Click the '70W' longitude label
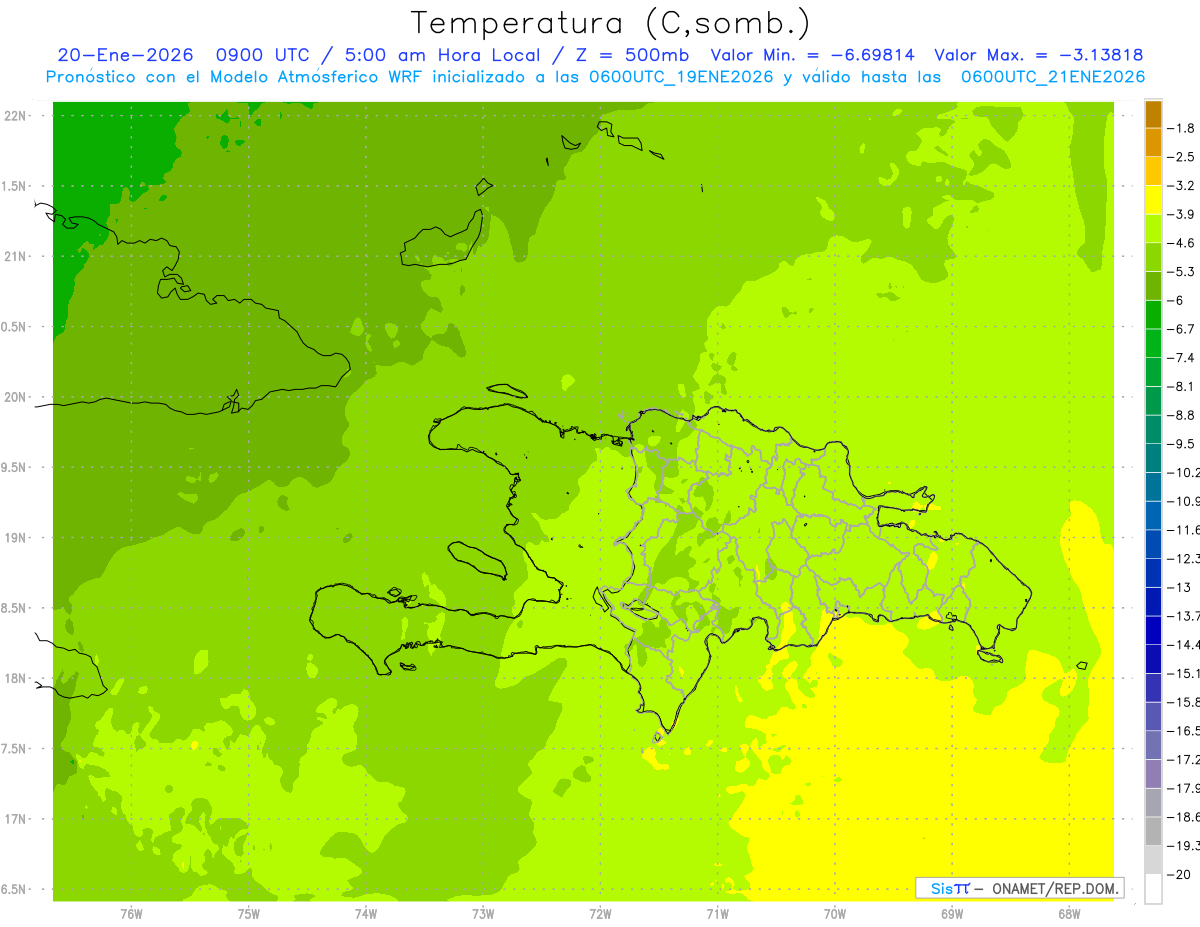The width and height of the screenshot is (1200, 927). coord(835,913)
